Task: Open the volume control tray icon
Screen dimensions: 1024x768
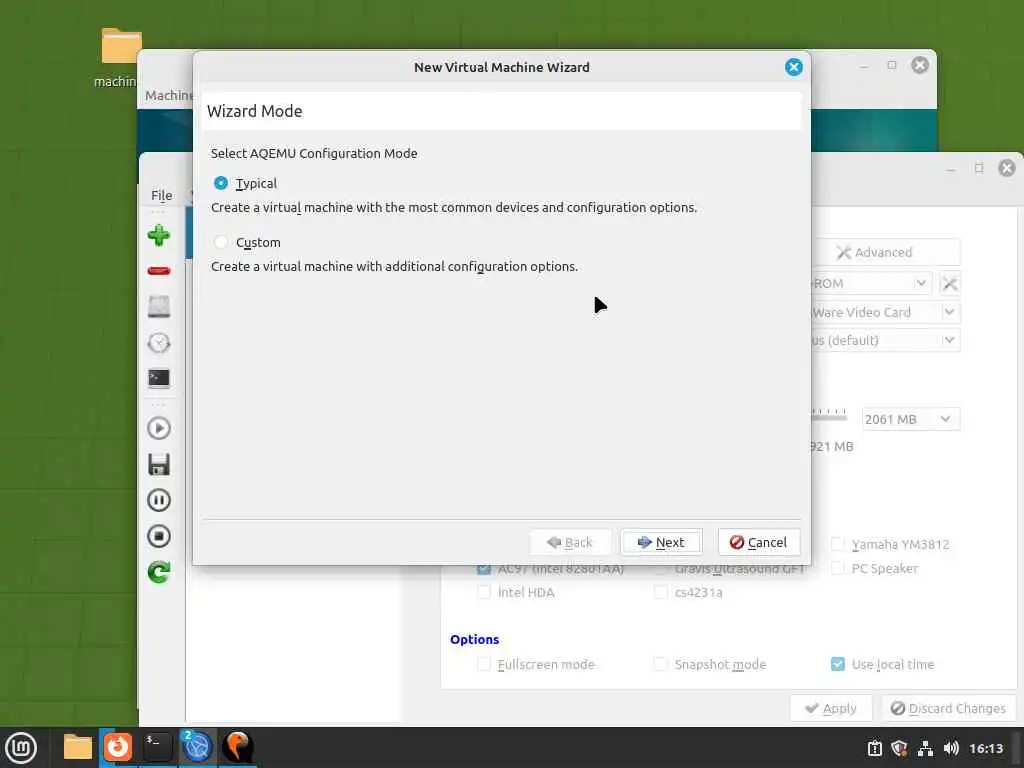Action: (951, 748)
